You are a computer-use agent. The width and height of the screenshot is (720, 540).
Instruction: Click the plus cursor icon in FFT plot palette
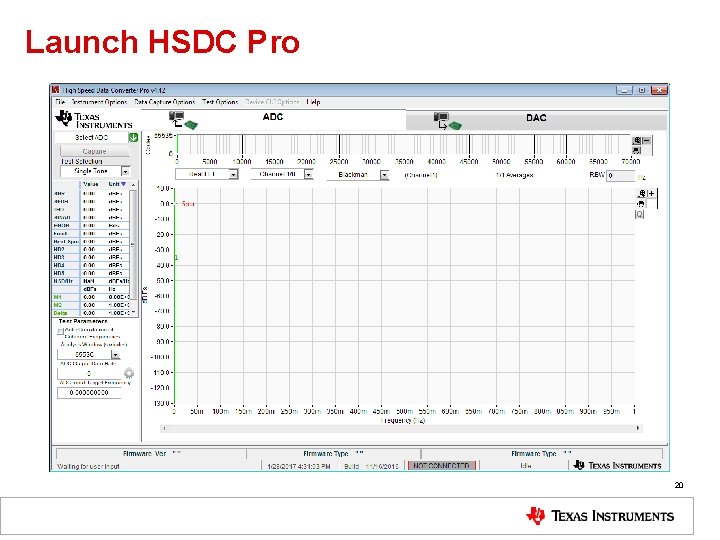coord(651,194)
